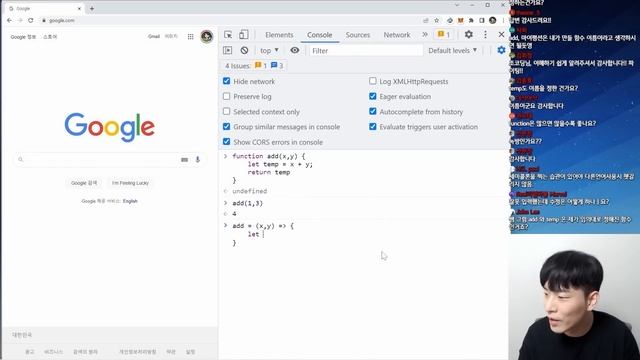This screenshot has width=640, height=360.
Task: Click the 'undefined' console output
Action: coord(249,191)
